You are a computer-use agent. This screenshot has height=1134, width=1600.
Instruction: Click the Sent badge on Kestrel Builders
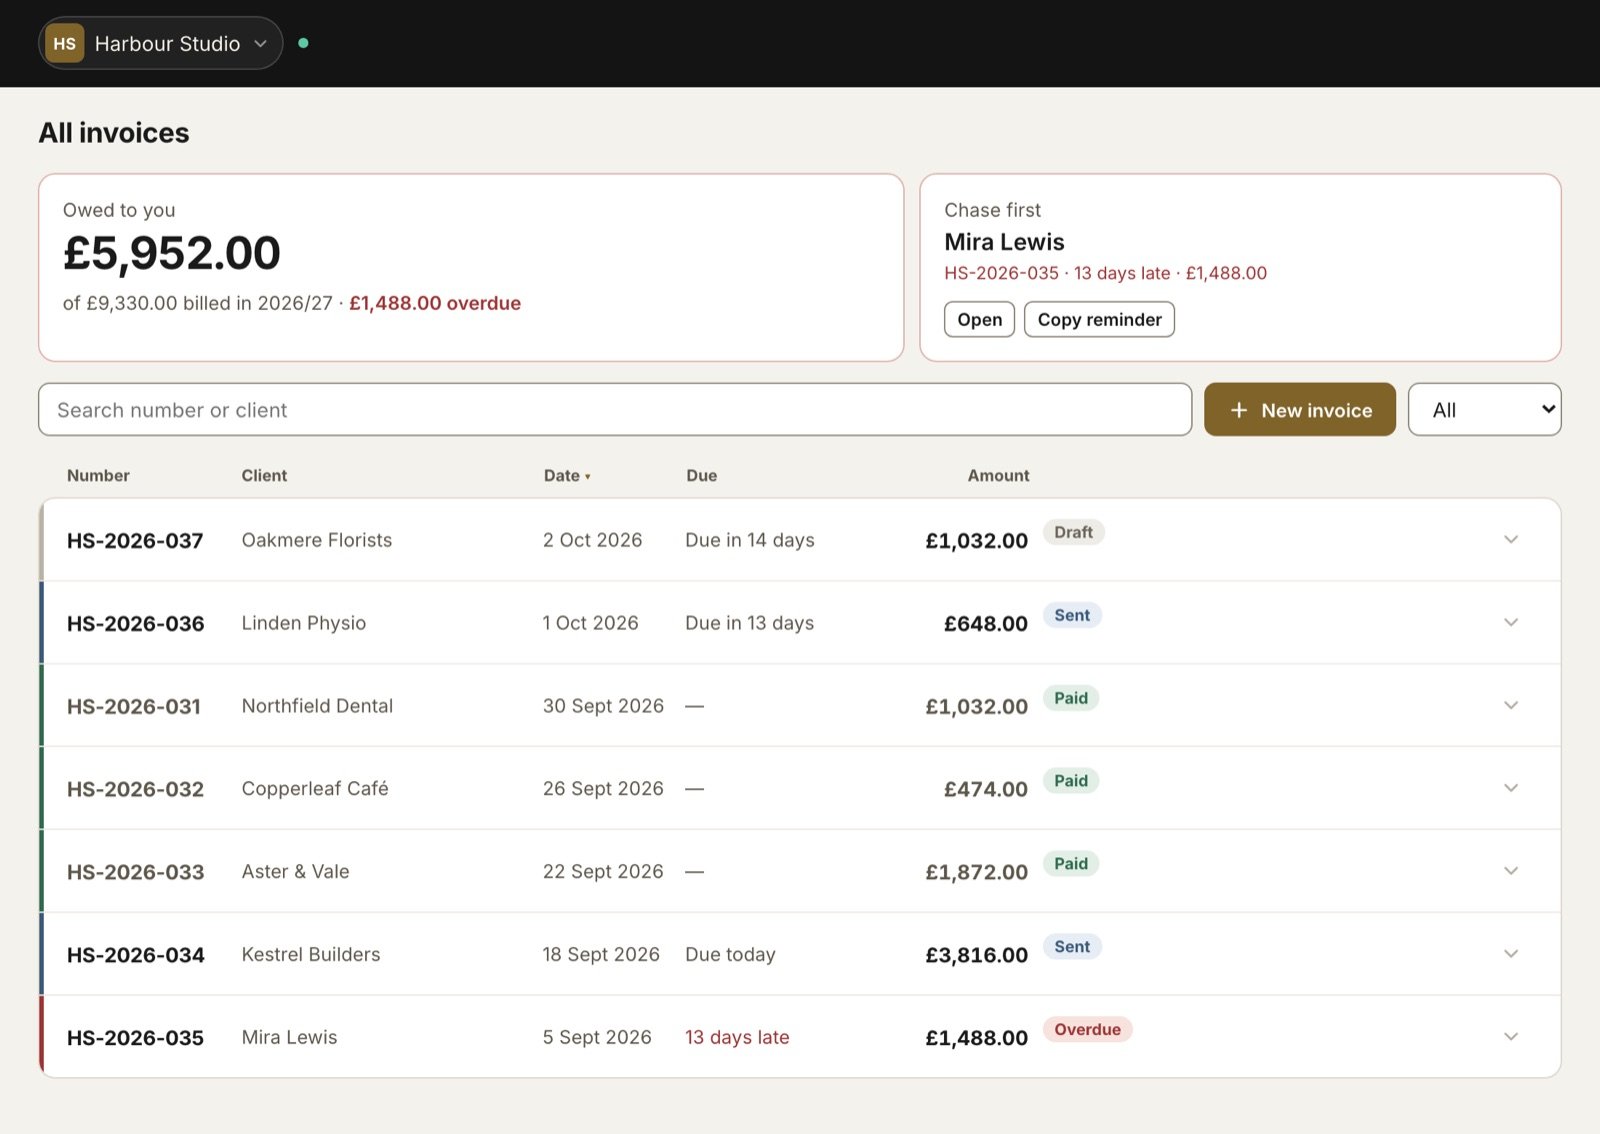1072,947
